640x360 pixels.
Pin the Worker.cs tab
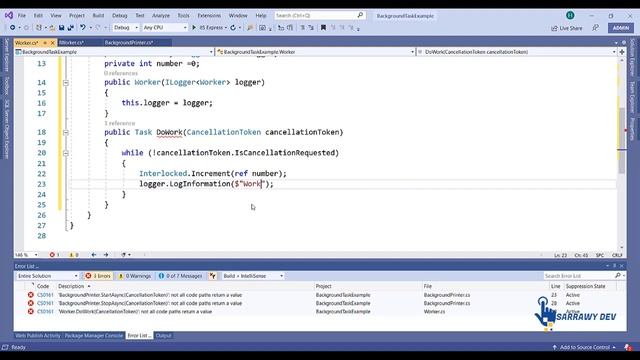click(45, 42)
